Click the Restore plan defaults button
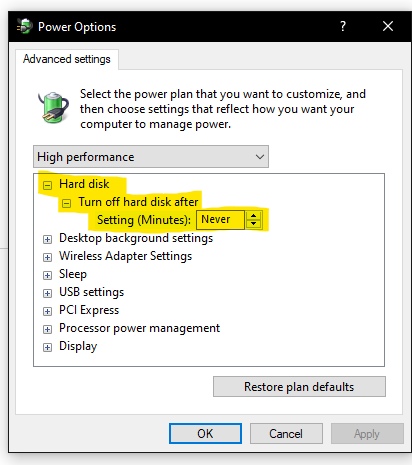 tap(299, 387)
